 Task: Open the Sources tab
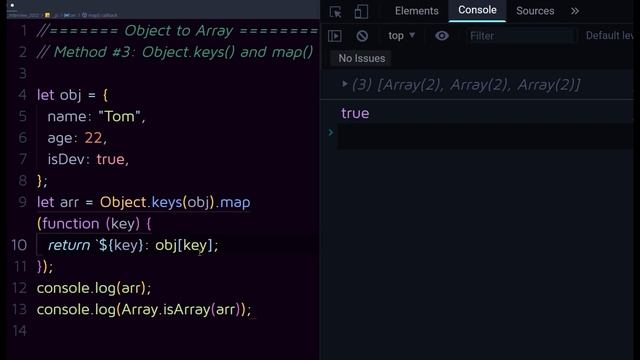(x=535, y=11)
